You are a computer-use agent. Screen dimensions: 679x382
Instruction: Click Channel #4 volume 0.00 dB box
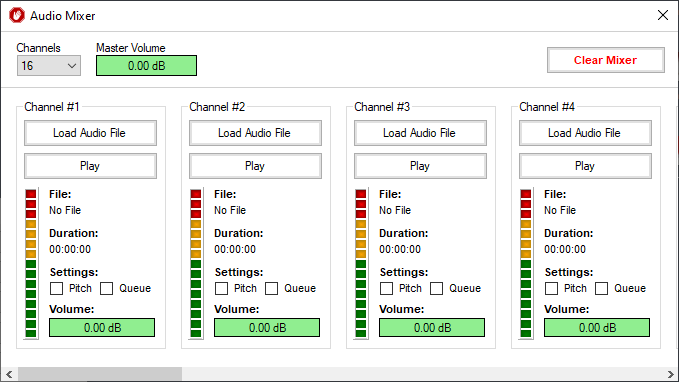tap(597, 328)
